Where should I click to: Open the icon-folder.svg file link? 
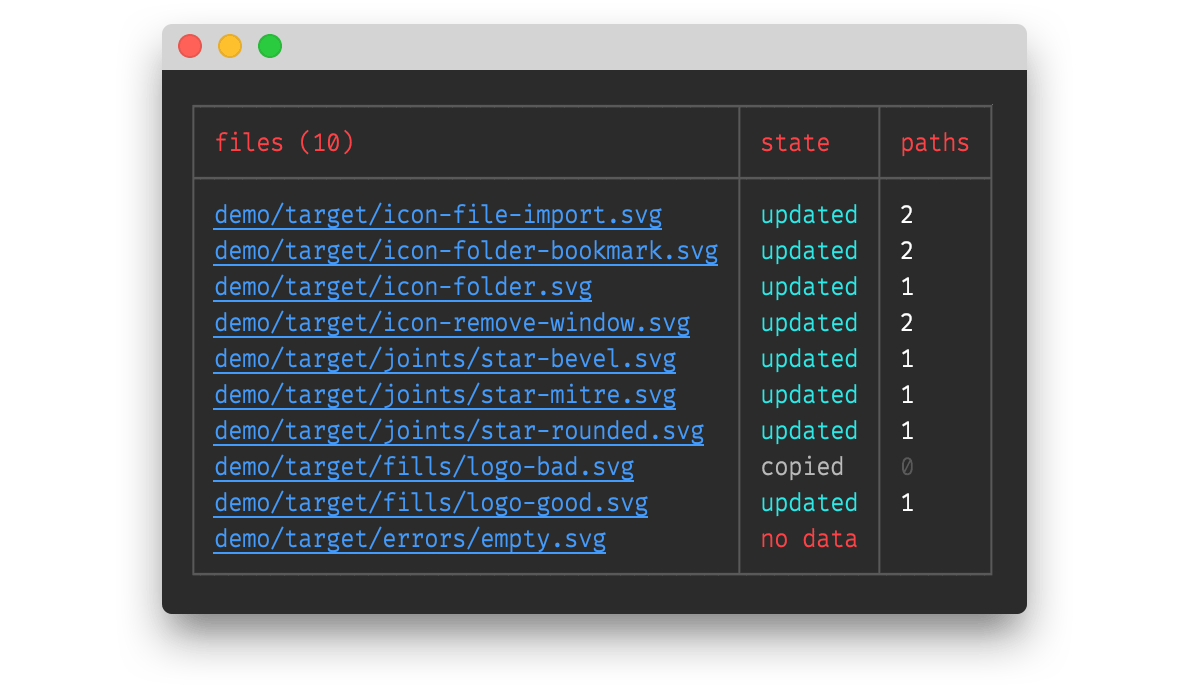[x=402, y=287]
